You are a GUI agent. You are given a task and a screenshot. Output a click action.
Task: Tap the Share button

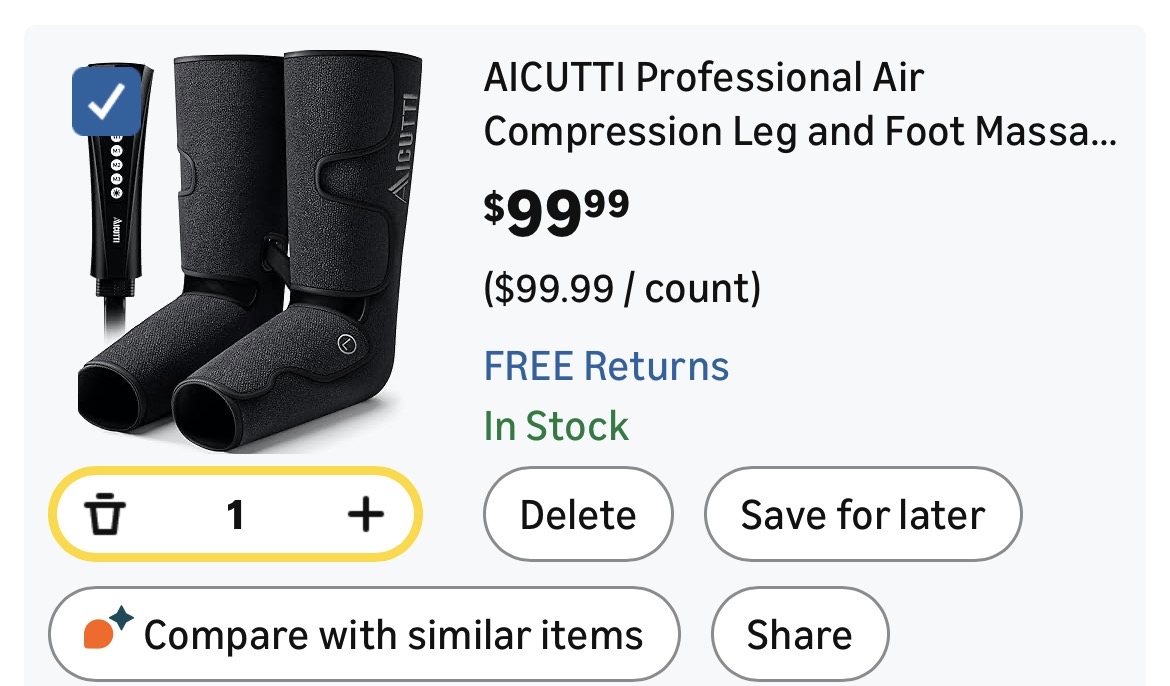point(799,635)
